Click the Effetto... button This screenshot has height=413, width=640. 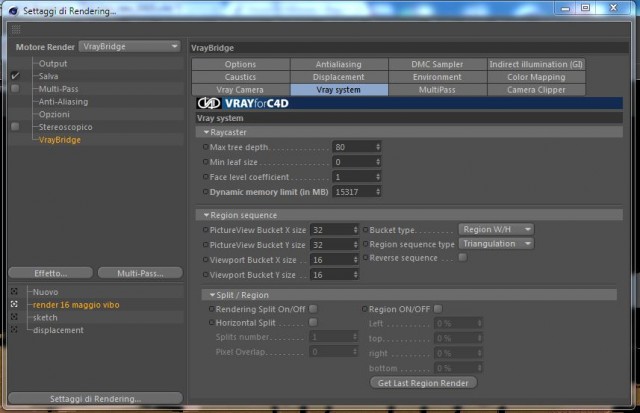click(51, 273)
